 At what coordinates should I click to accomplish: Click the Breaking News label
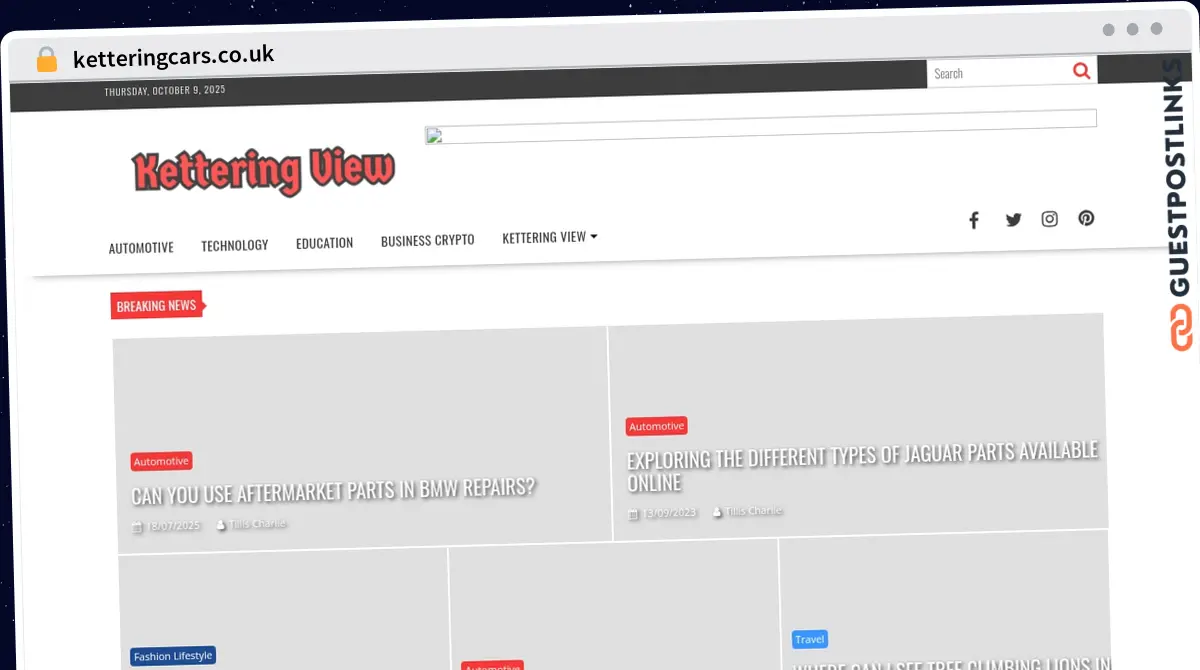pyautogui.click(x=156, y=306)
